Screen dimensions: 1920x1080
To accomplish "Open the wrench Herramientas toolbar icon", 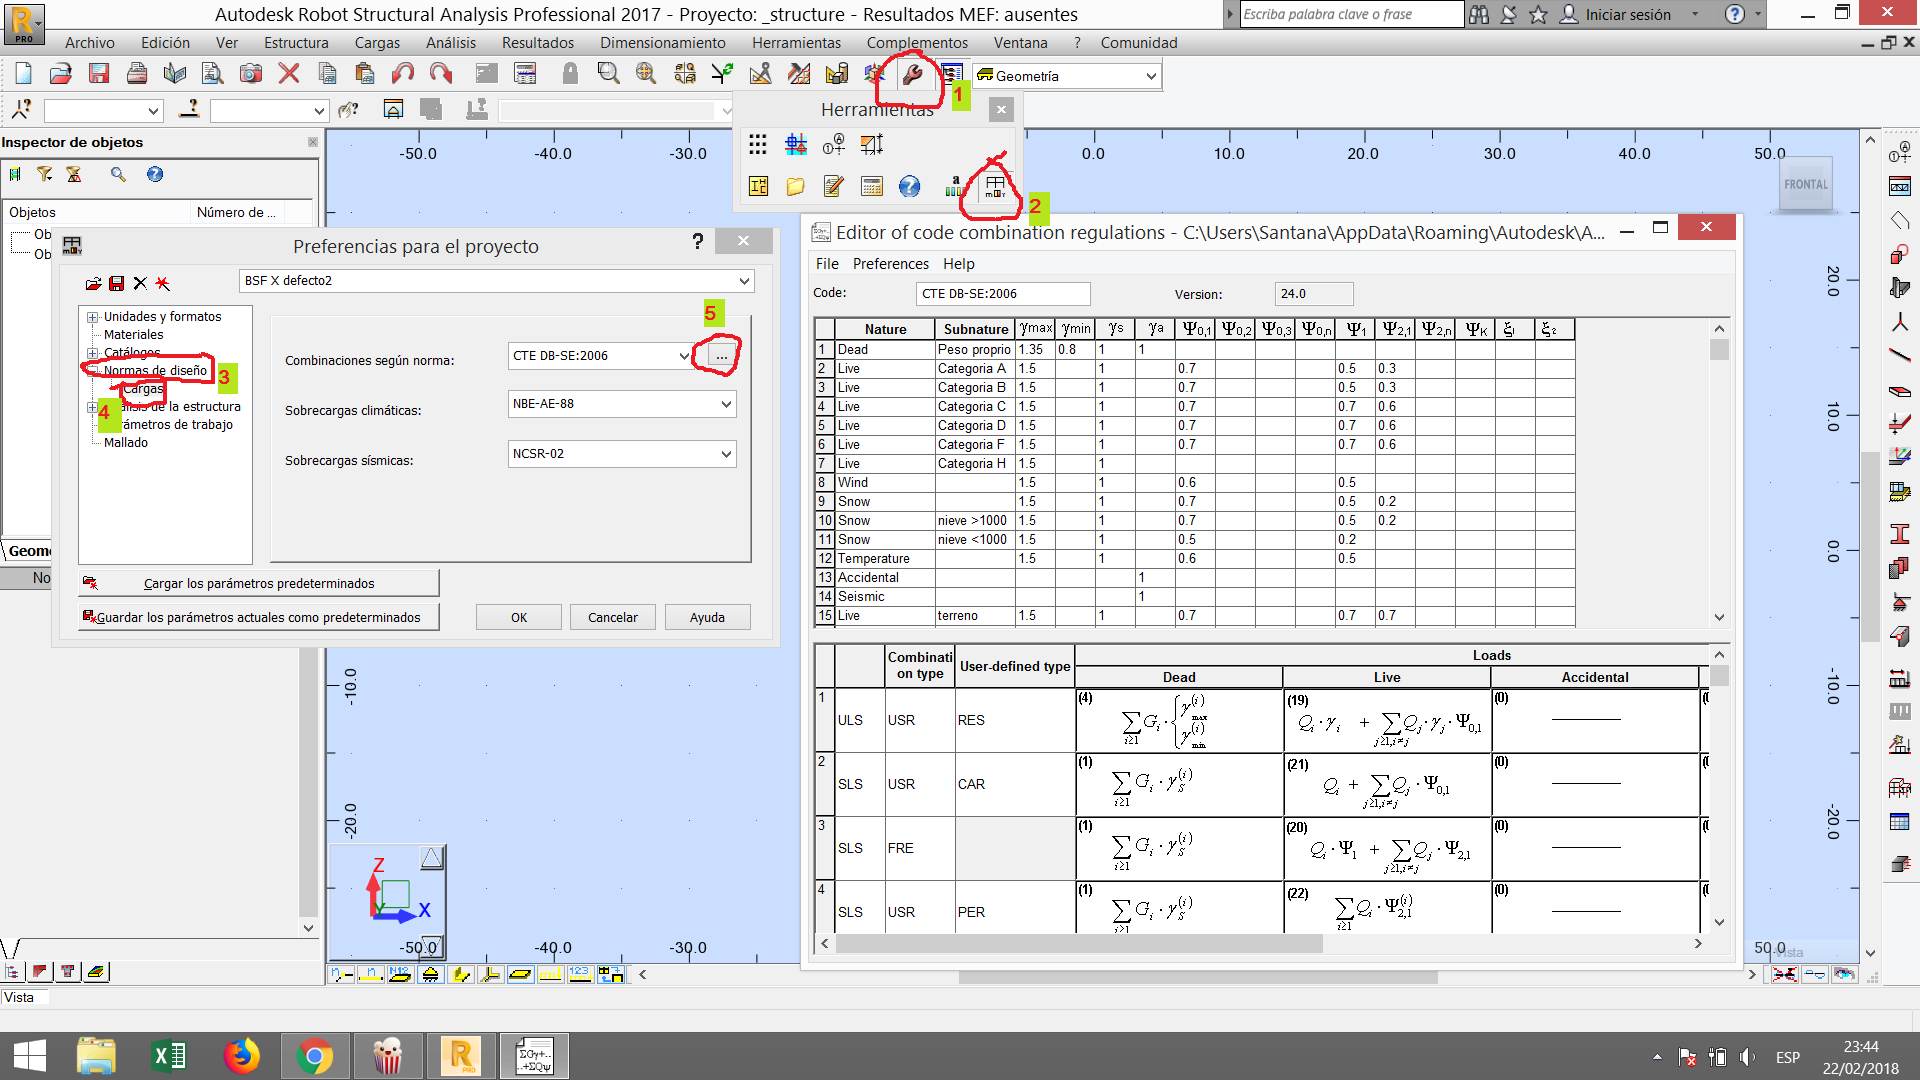I will [x=911, y=74].
